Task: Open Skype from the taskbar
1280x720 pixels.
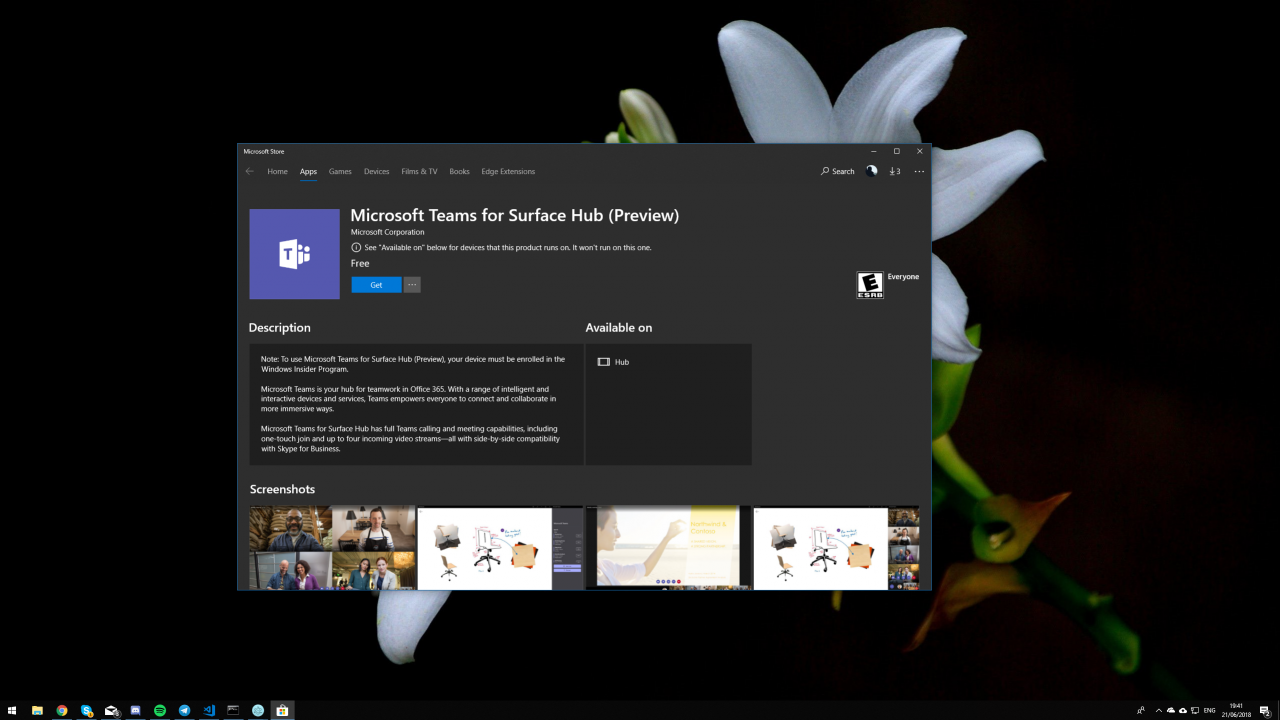Action: coord(87,710)
